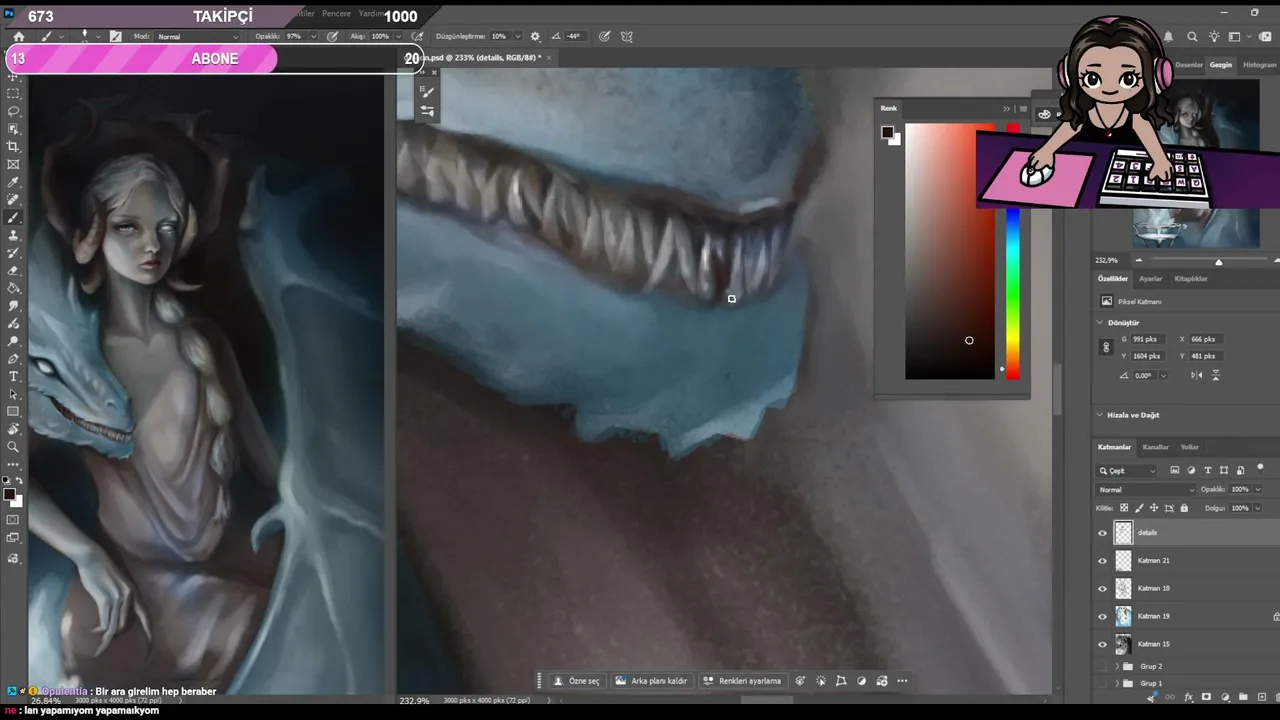Toggle the brush symmetry butterfly icon

pyautogui.click(x=627, y=36)
